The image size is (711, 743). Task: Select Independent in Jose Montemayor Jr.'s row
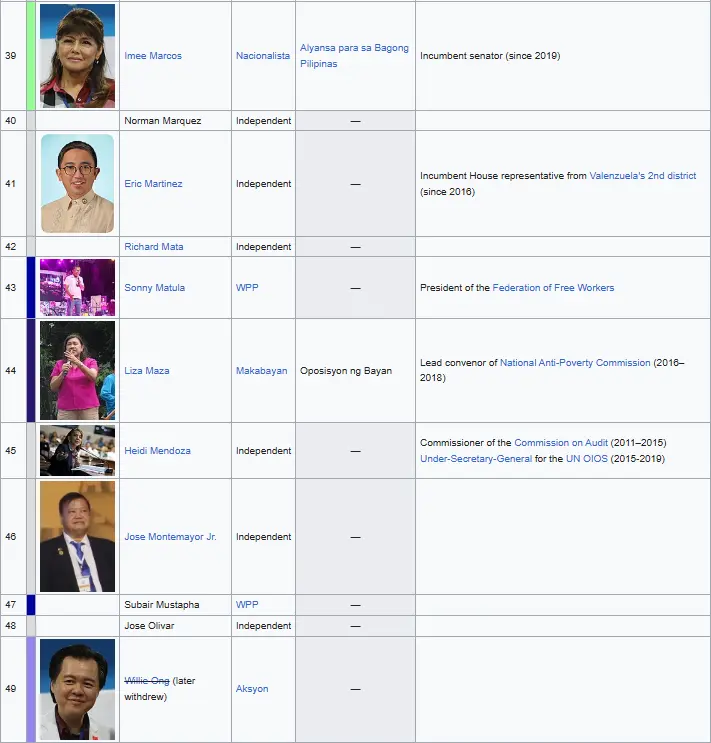click(264, 536)
